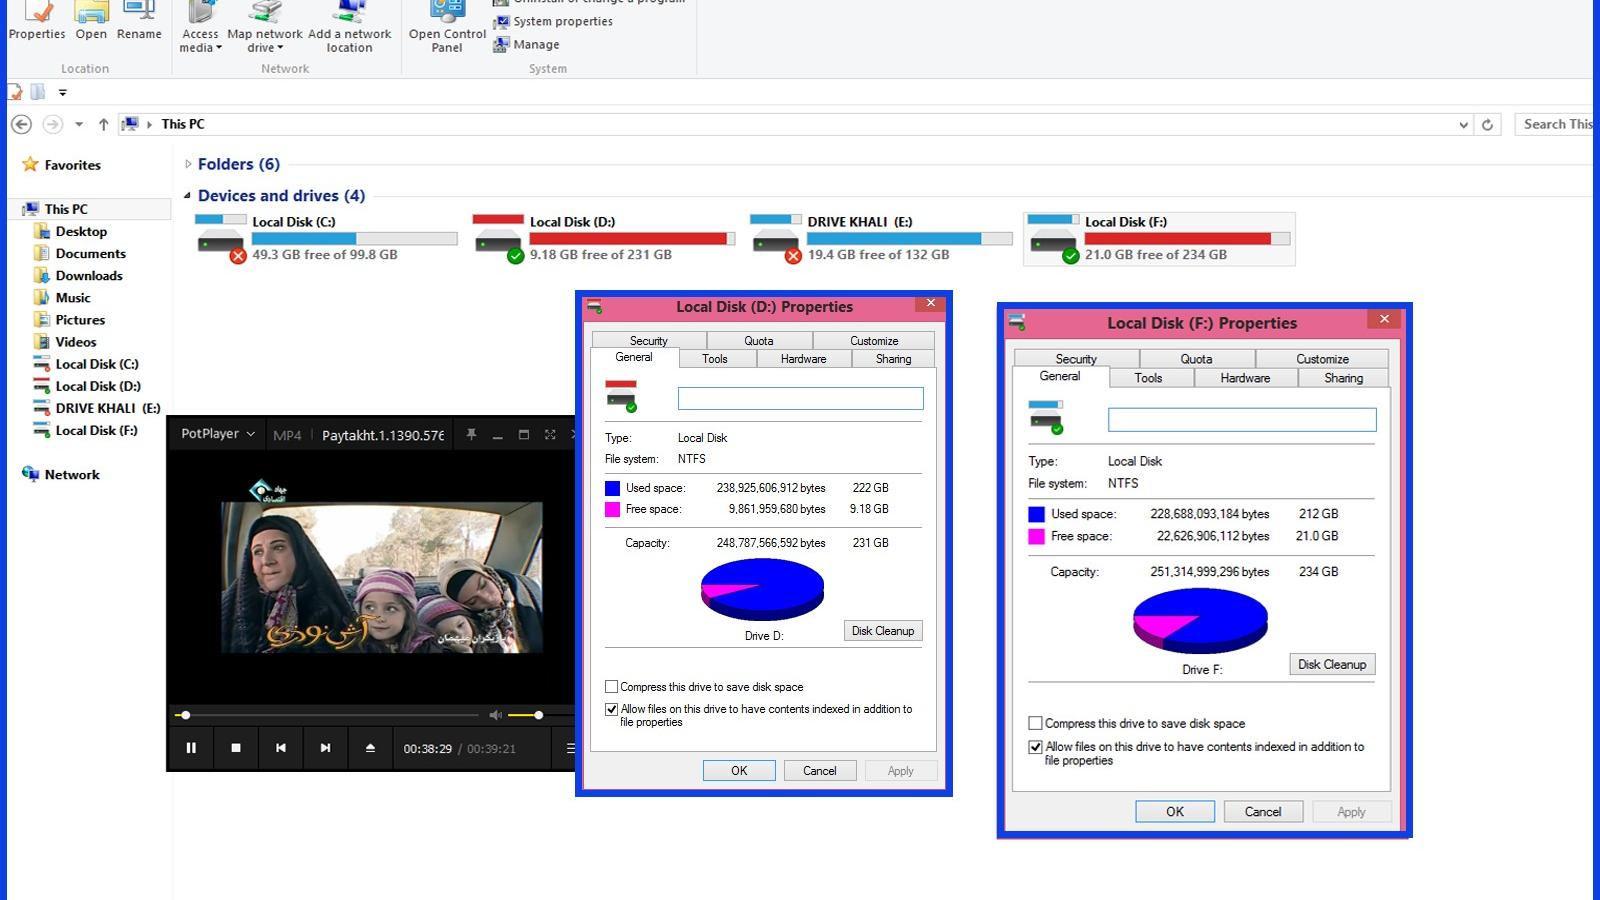Pause playback in PotPlayer
Screen dimensions: 1600x900
pos(191,748)
